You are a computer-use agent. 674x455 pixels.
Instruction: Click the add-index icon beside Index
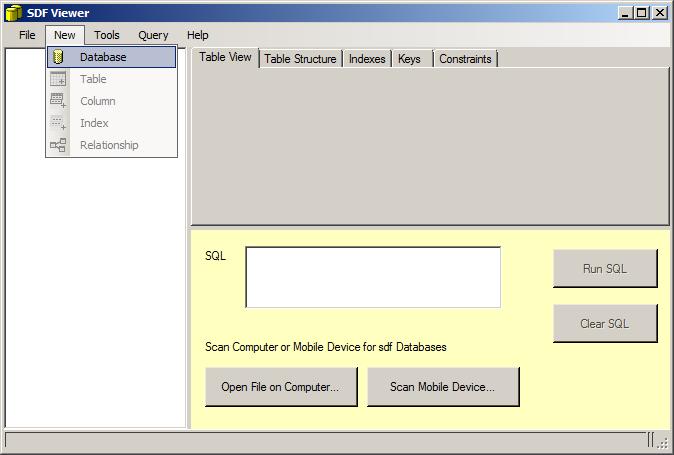click(58, 122)
